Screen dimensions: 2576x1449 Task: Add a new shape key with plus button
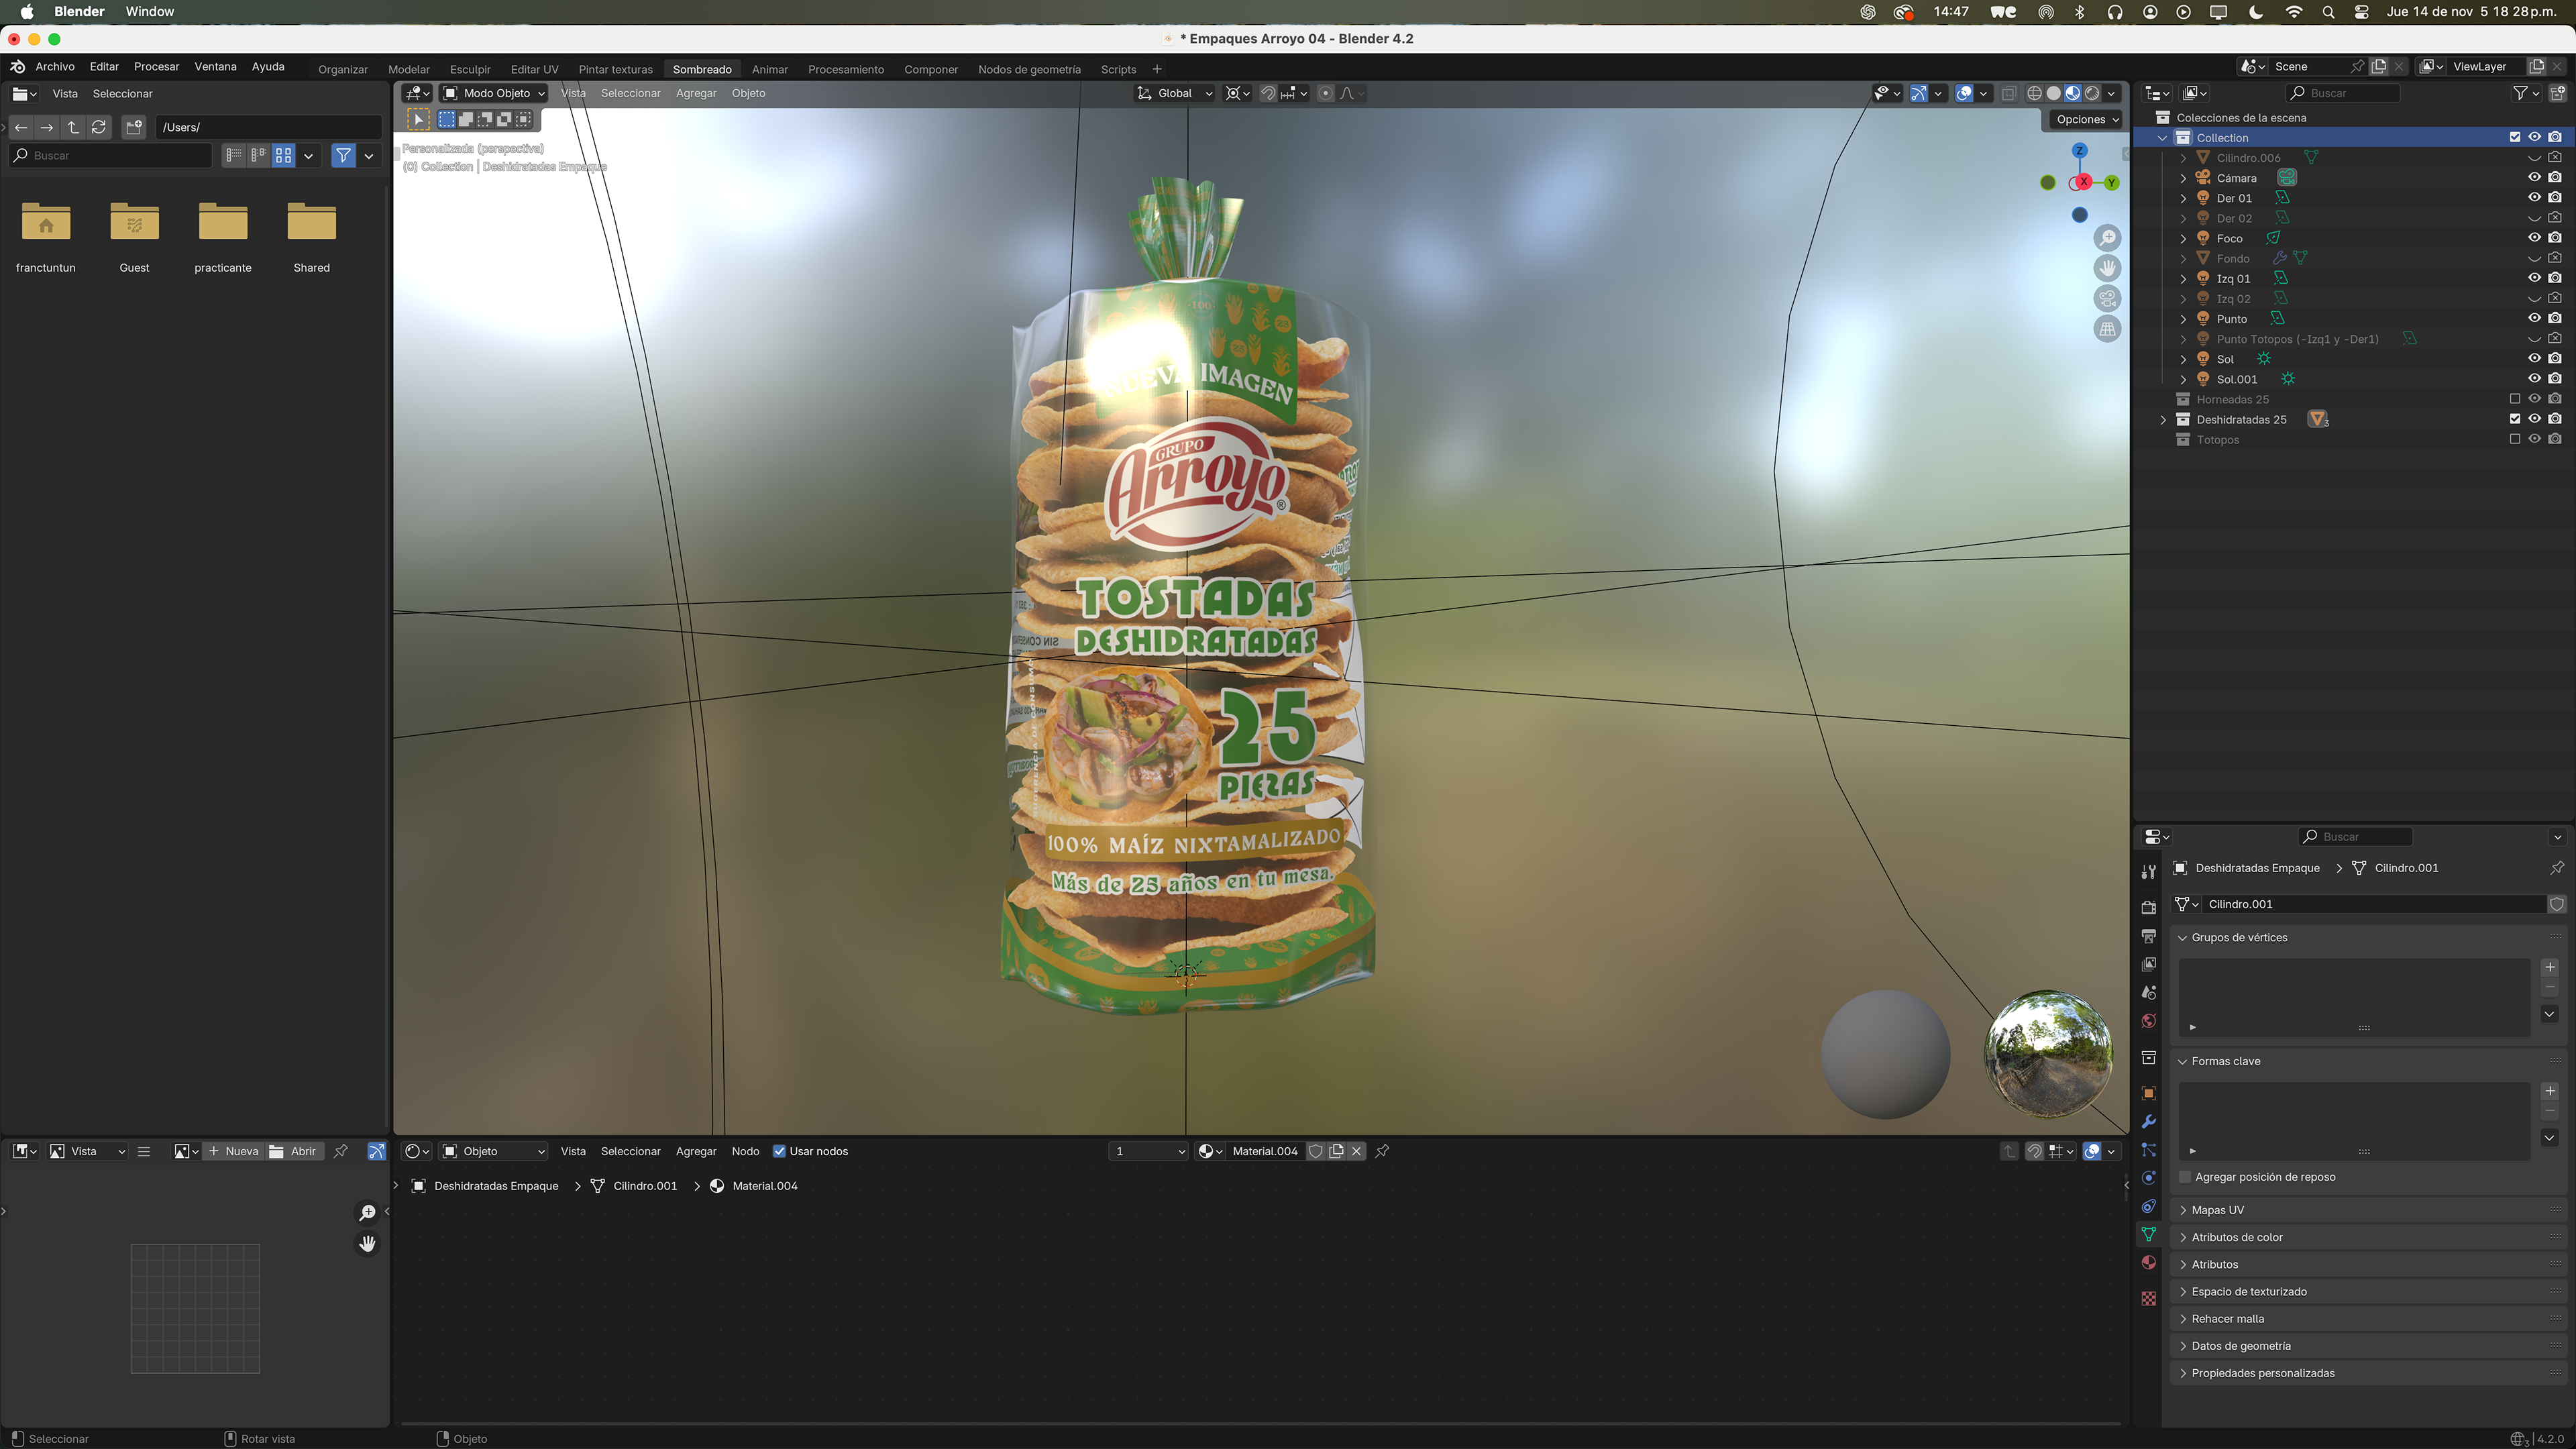(2550, 1091)
